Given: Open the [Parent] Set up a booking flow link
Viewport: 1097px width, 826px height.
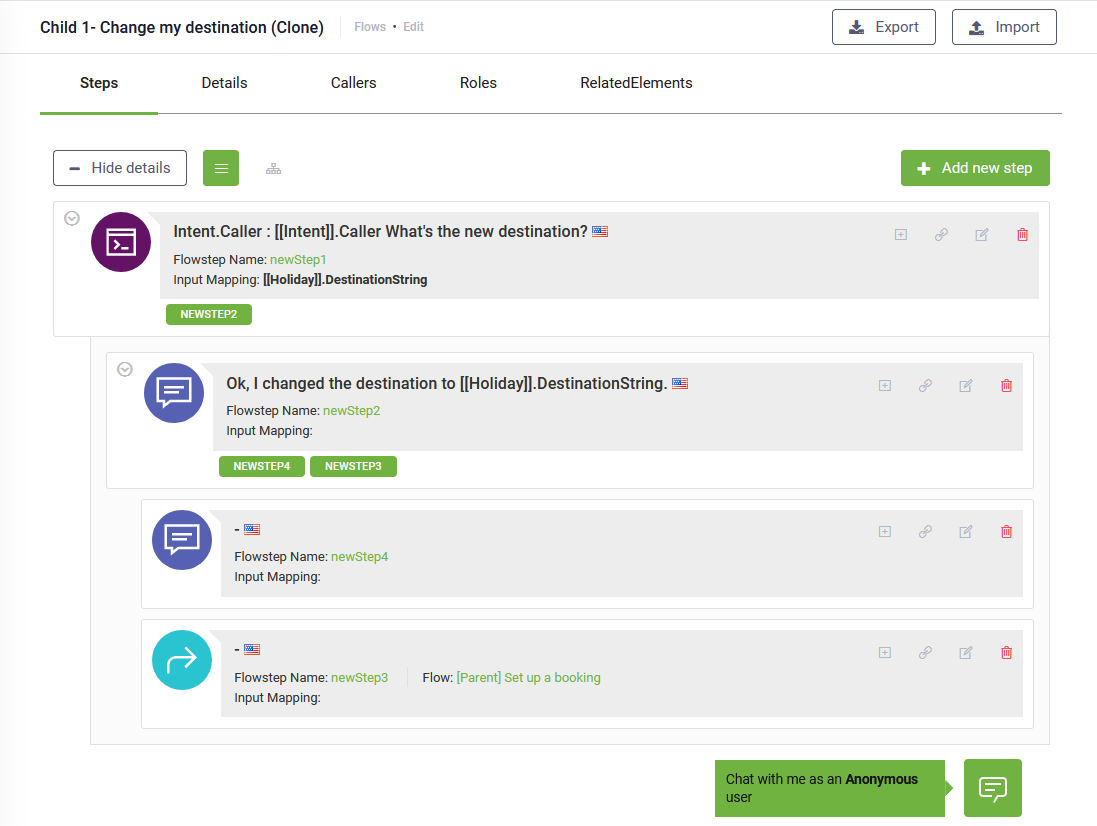Looking at the screenshot, I should point(528,677).
